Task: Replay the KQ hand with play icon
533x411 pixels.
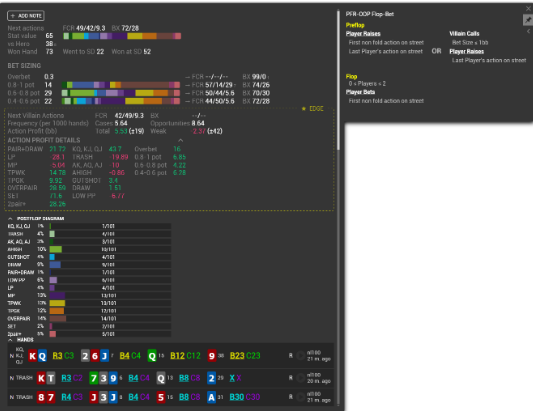Action: point(300,356)
